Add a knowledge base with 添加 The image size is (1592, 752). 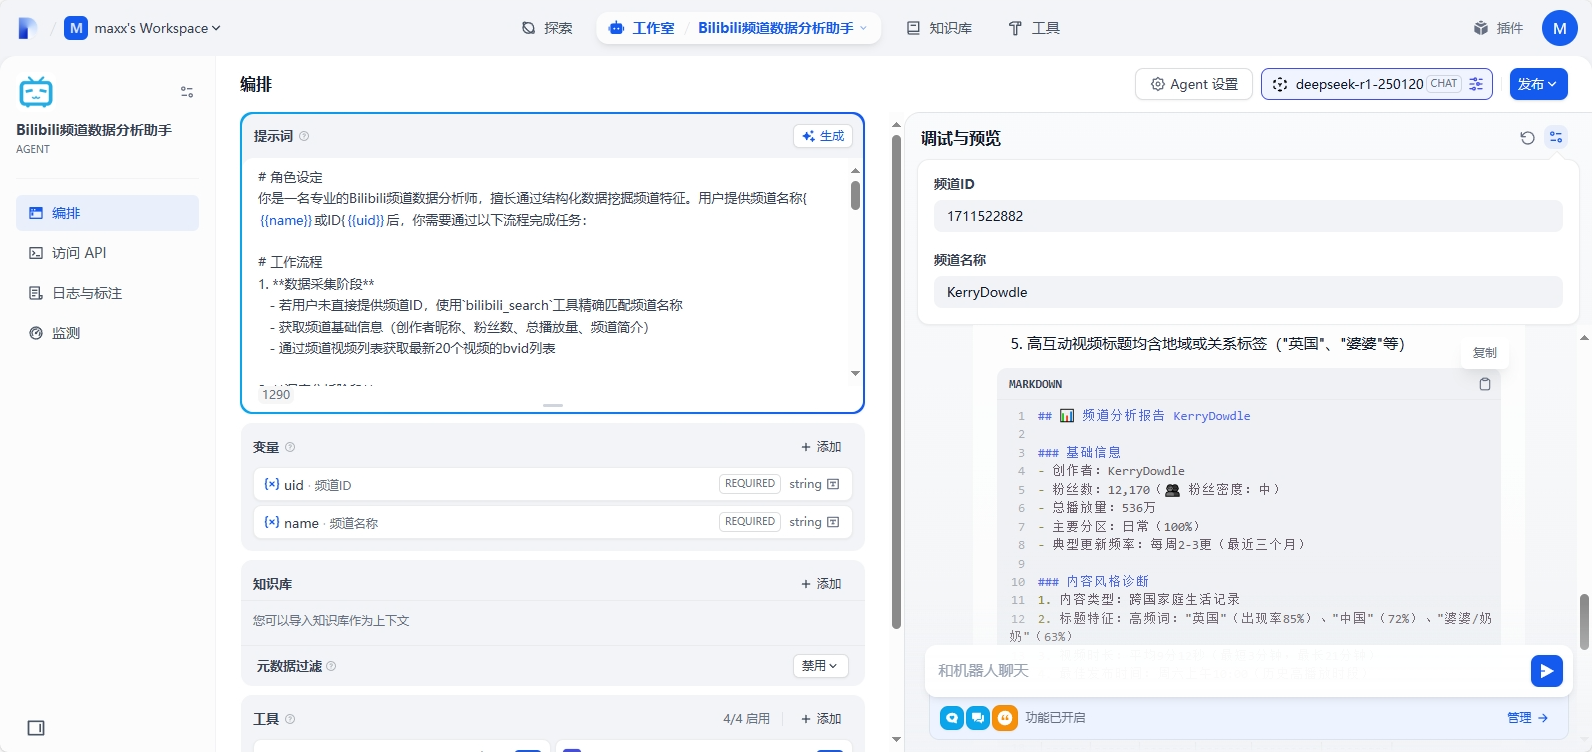pos(821,584)
